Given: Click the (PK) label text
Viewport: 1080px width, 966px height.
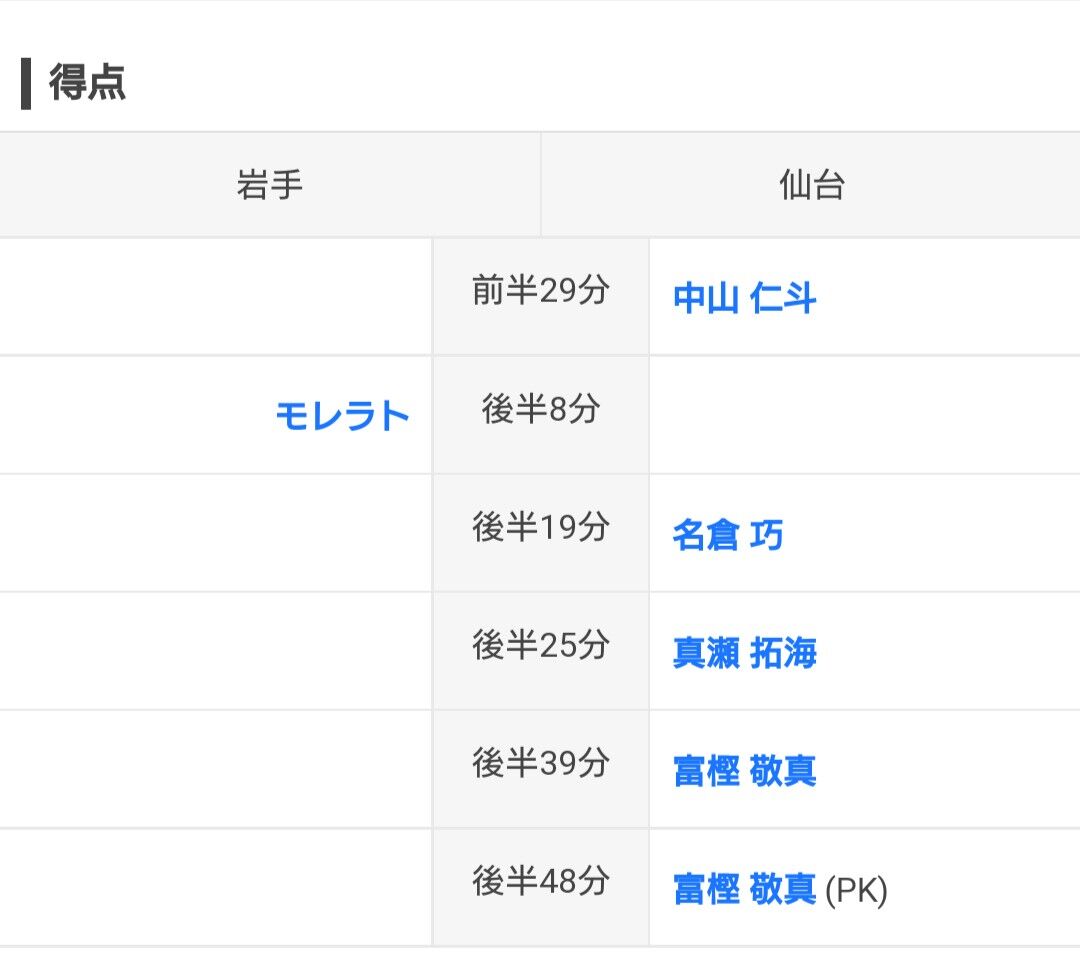Looking at the screenshot, I should 857,890.
